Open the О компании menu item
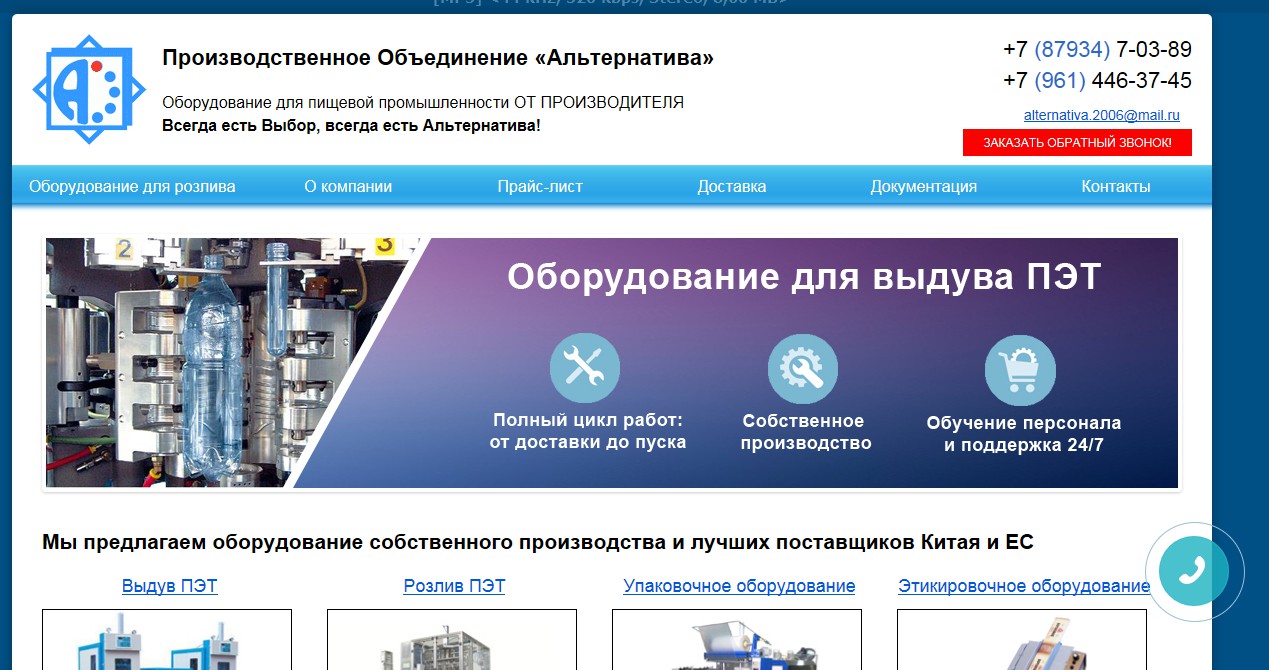 tap(348, 186)
